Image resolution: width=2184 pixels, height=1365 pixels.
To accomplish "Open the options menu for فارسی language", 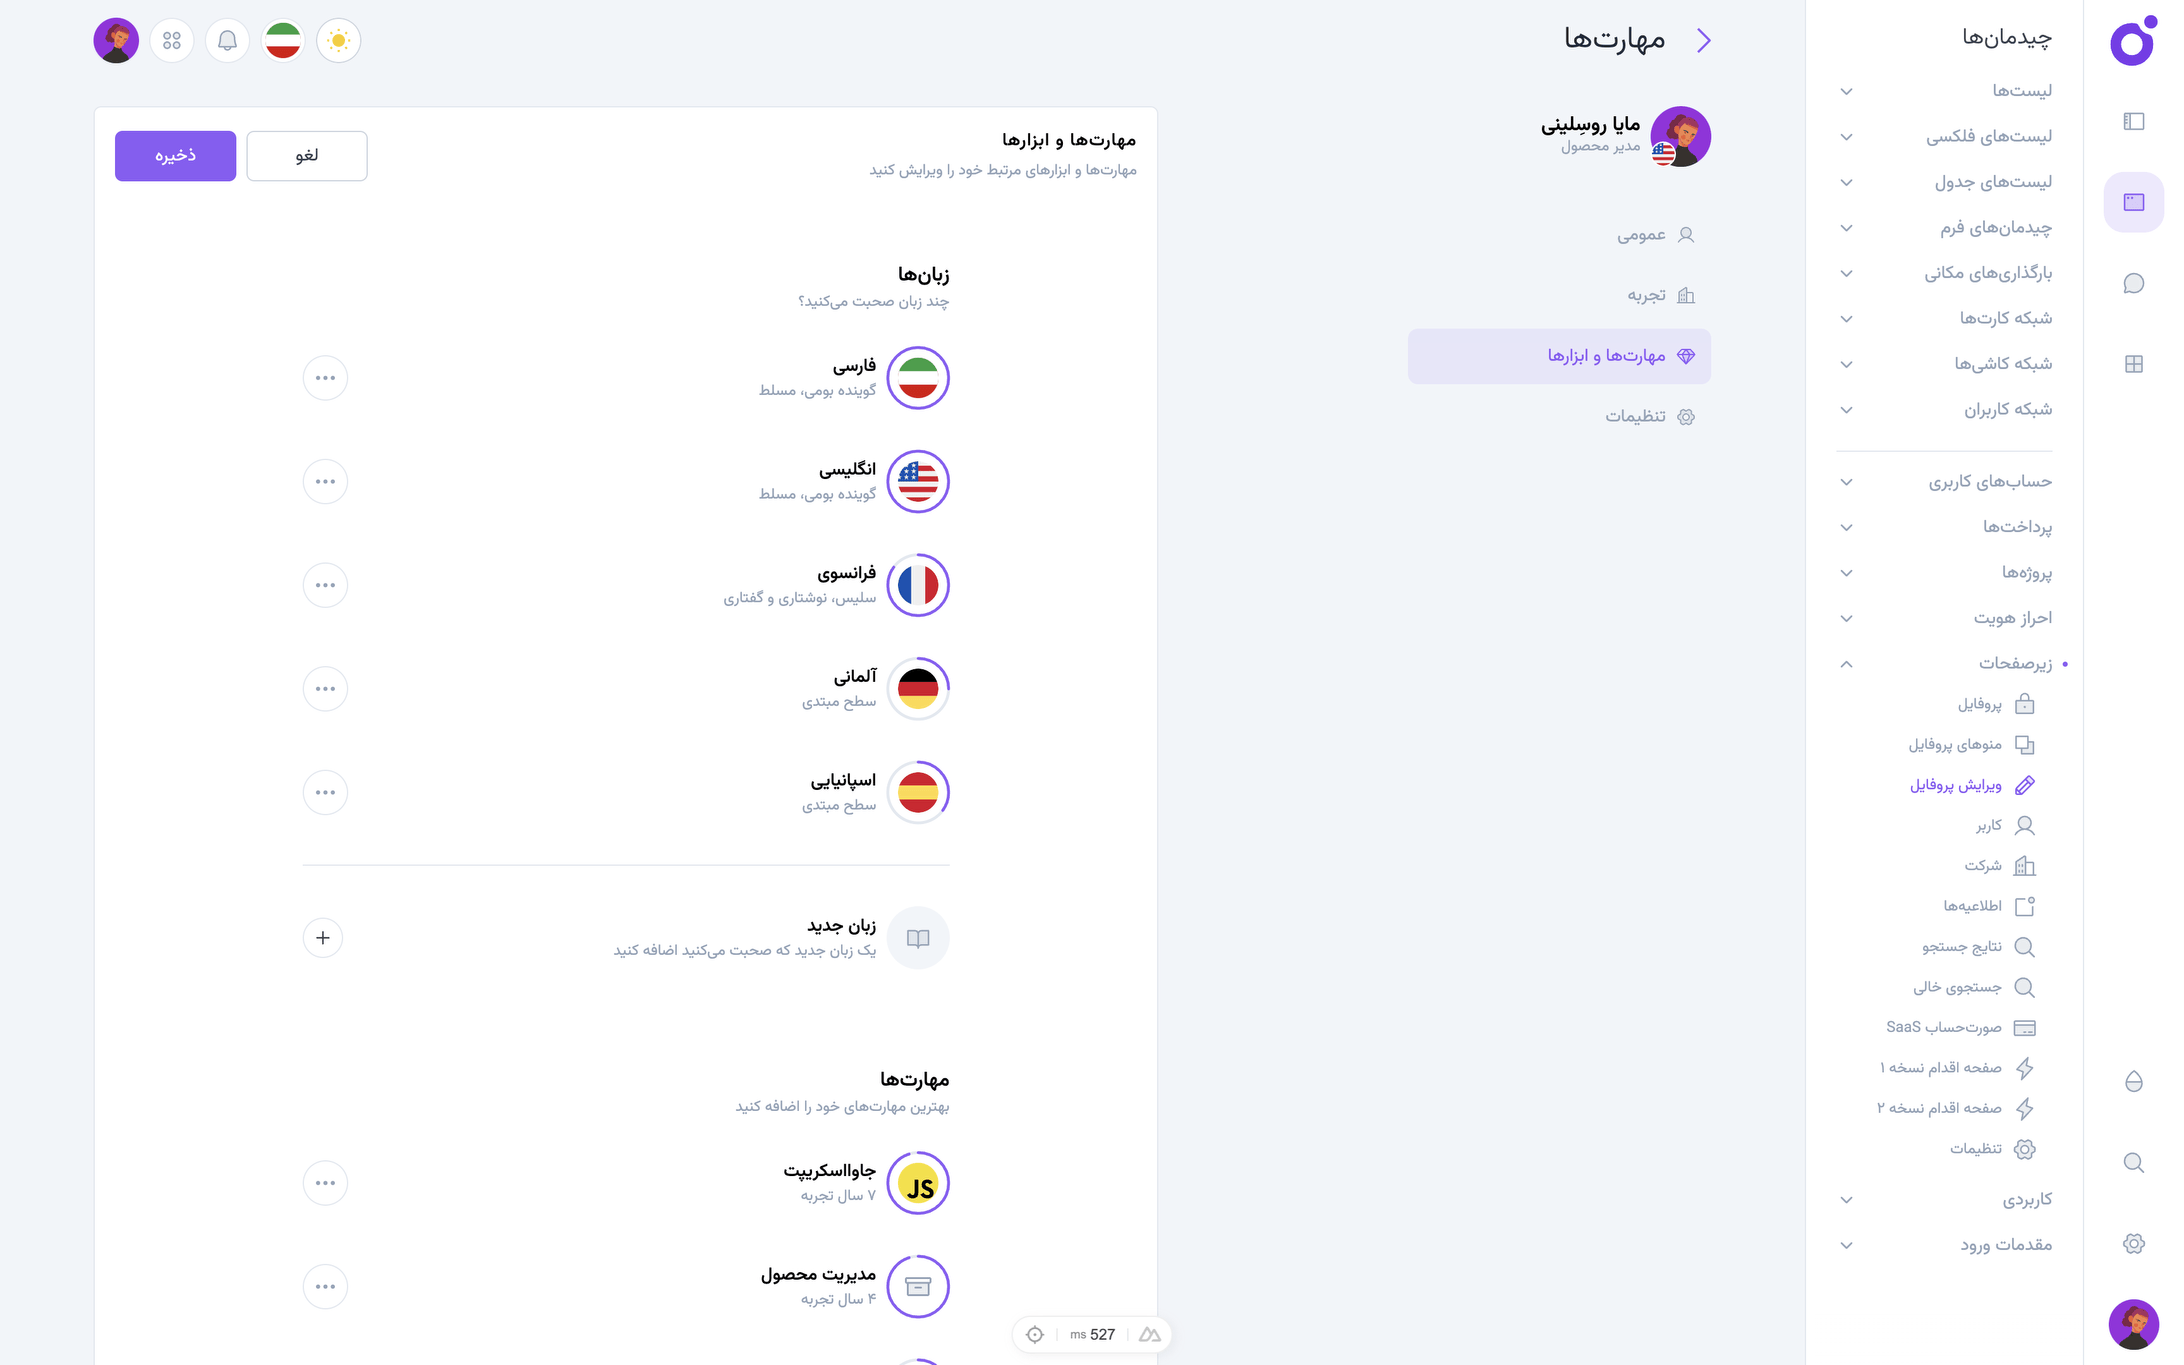I will click(x=325, y=378).
